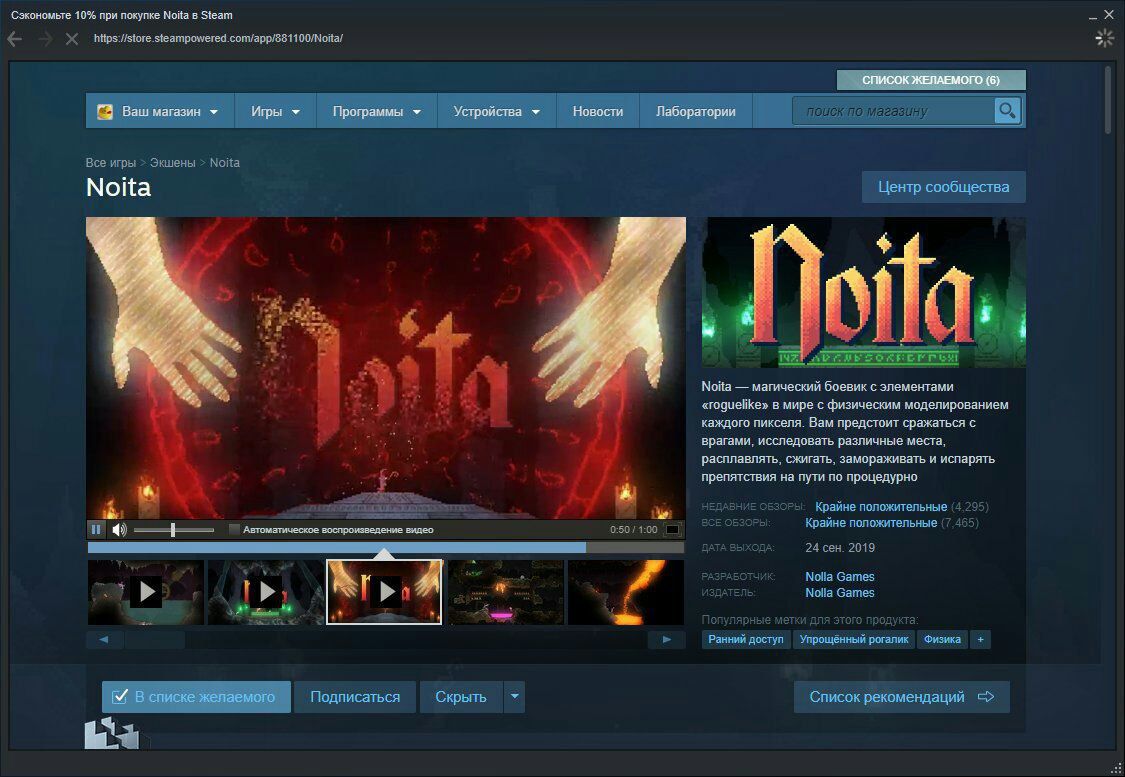Viewport: 1125px width, 777px height.
Task: Click the store search input field
Action: [x=893, y=110]
